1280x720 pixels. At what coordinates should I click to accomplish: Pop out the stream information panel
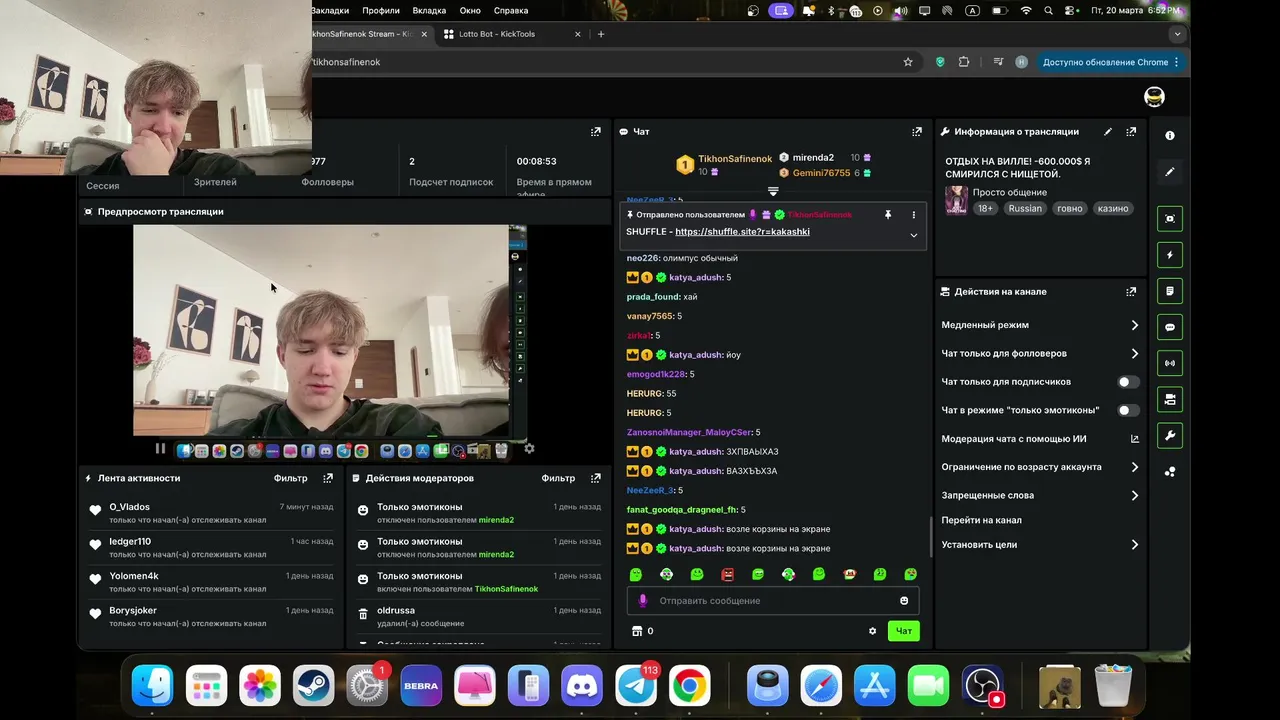coord(1131,131)
